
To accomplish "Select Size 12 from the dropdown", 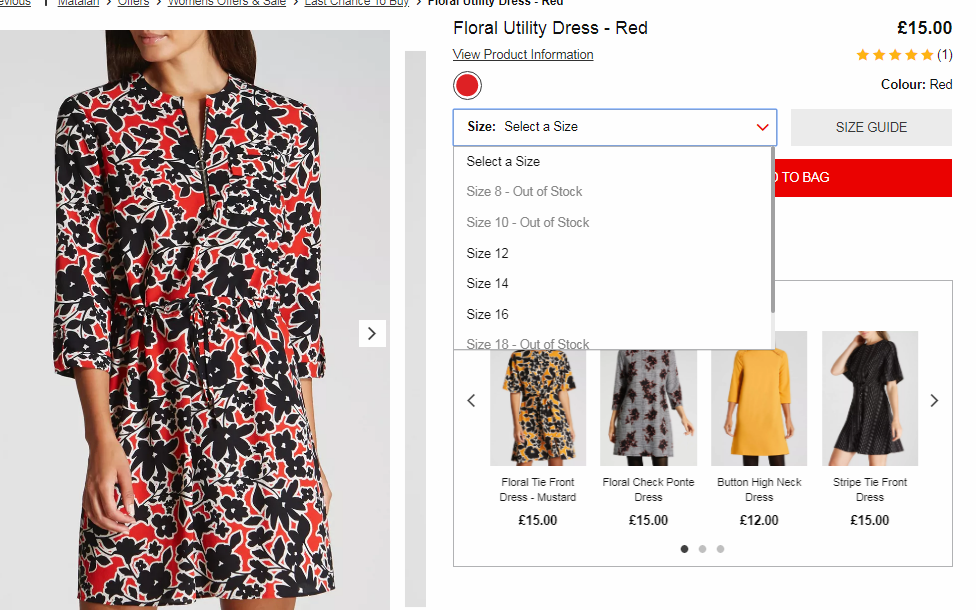I will [613, 253].
